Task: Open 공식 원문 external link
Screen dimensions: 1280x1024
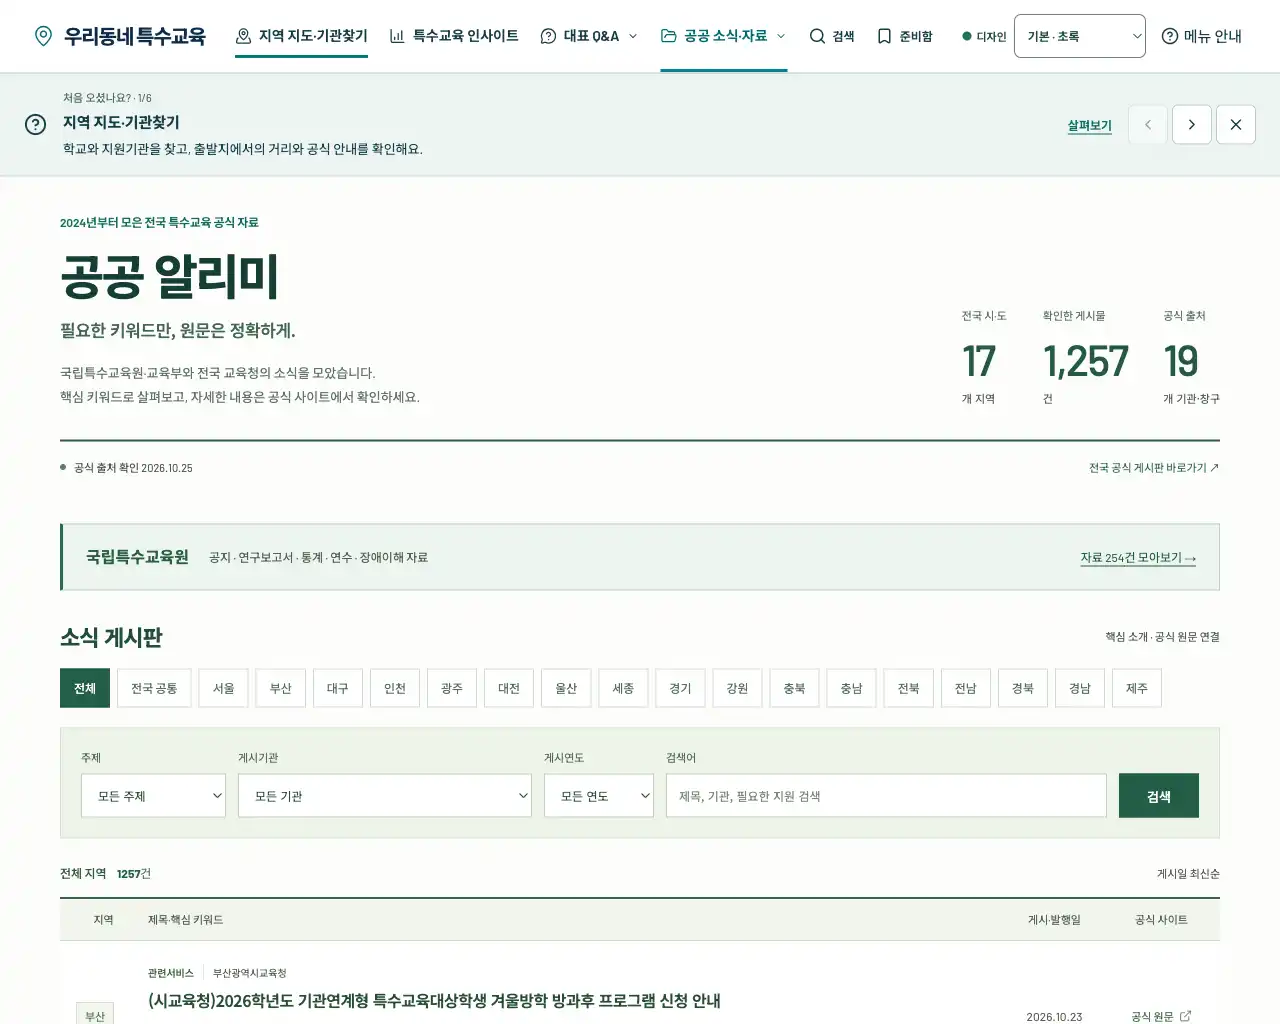Action: pyautogui.click(x=1161, y=1016)
